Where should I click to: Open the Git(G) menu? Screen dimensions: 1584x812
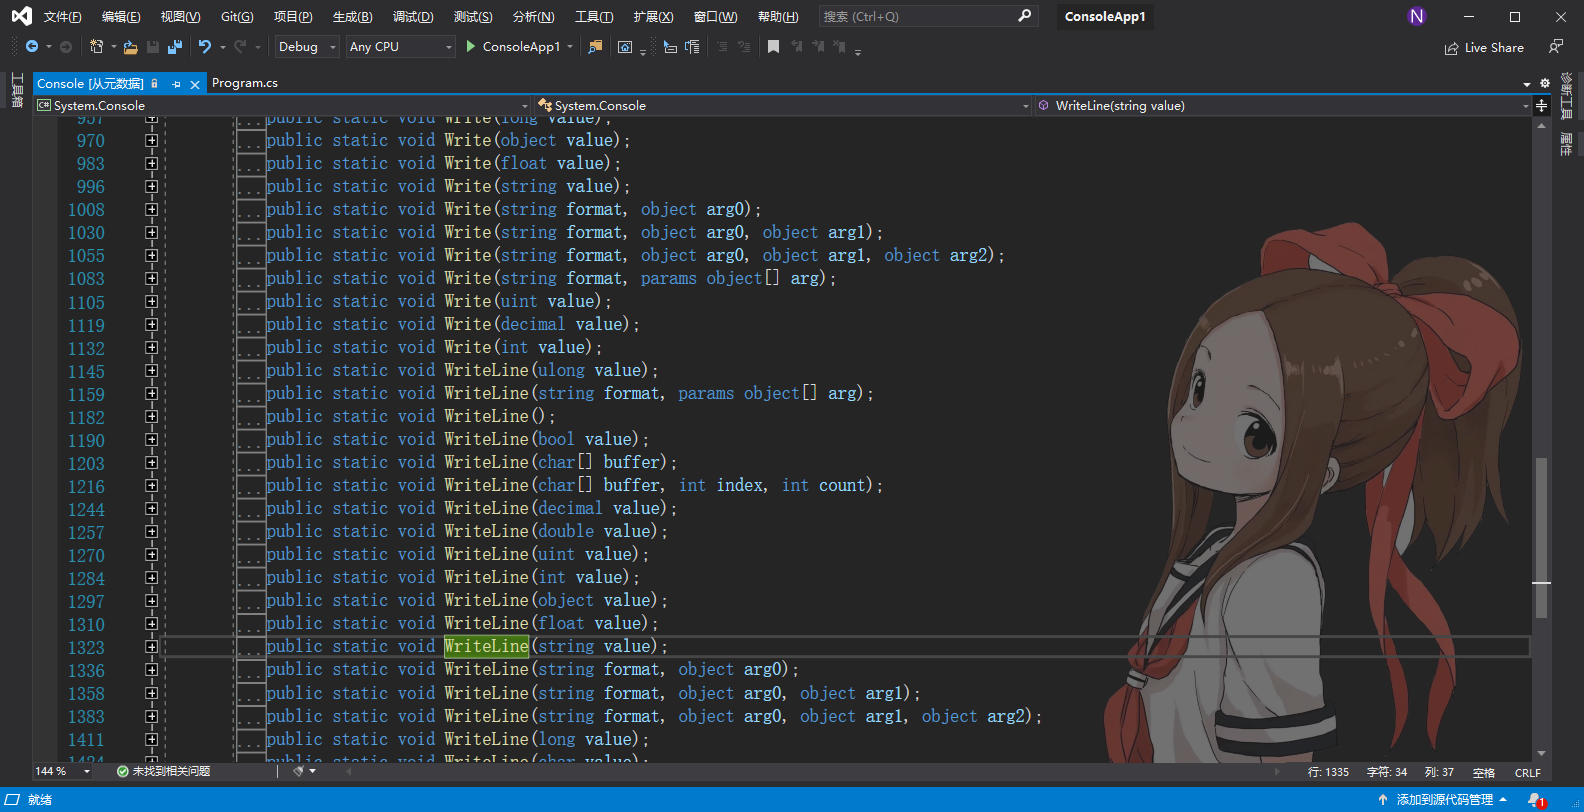237,17
